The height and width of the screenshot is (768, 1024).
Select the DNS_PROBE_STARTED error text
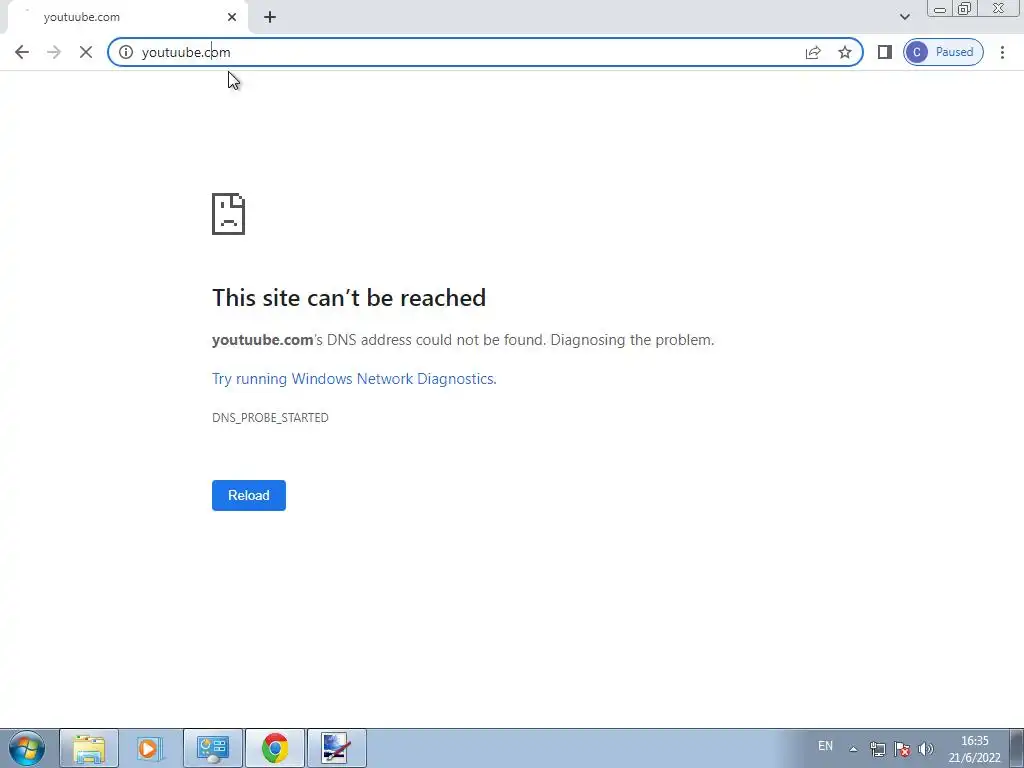tap(270, 418)
